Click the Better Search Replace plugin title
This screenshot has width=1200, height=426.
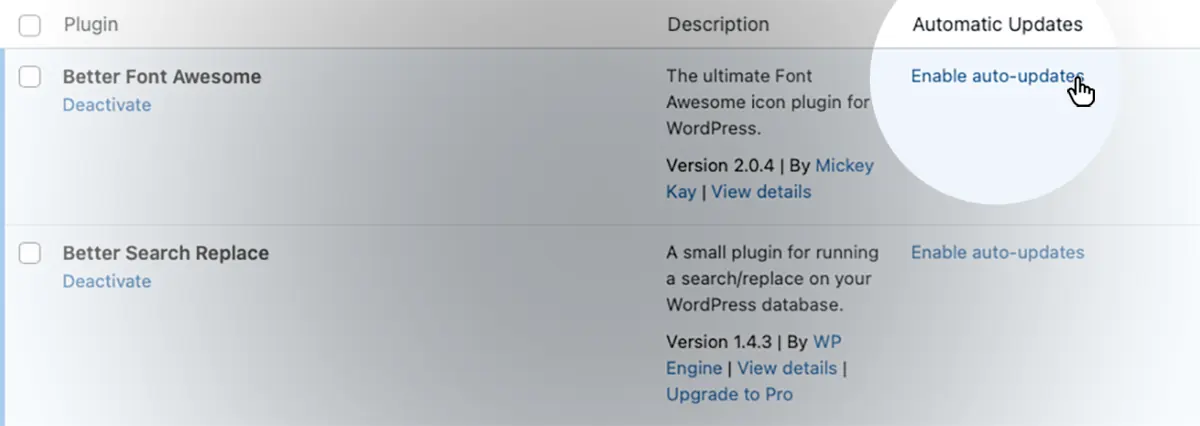click(166, 253)
